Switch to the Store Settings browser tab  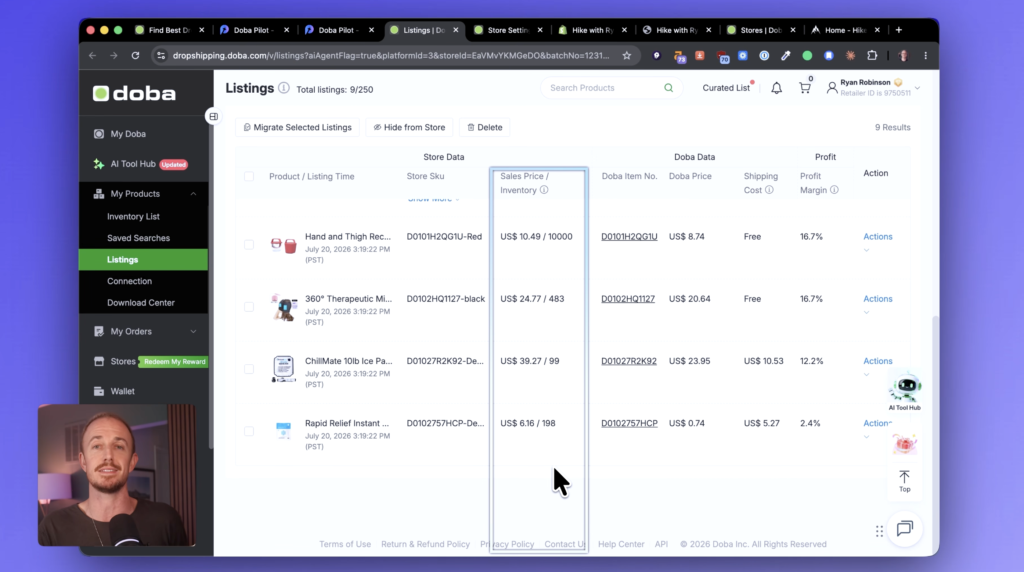coord(508,30)
